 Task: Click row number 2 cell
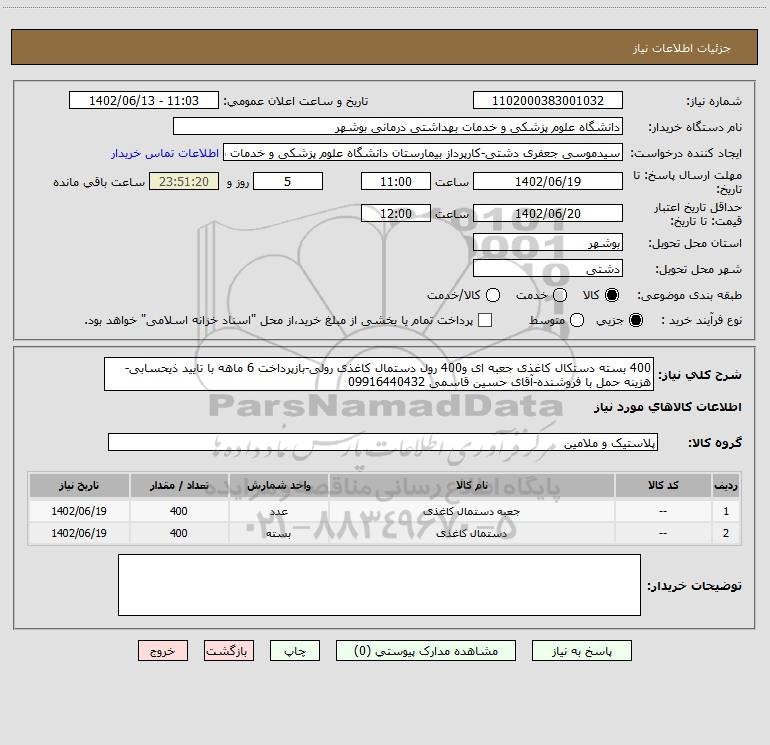click(x=726, y=533)
